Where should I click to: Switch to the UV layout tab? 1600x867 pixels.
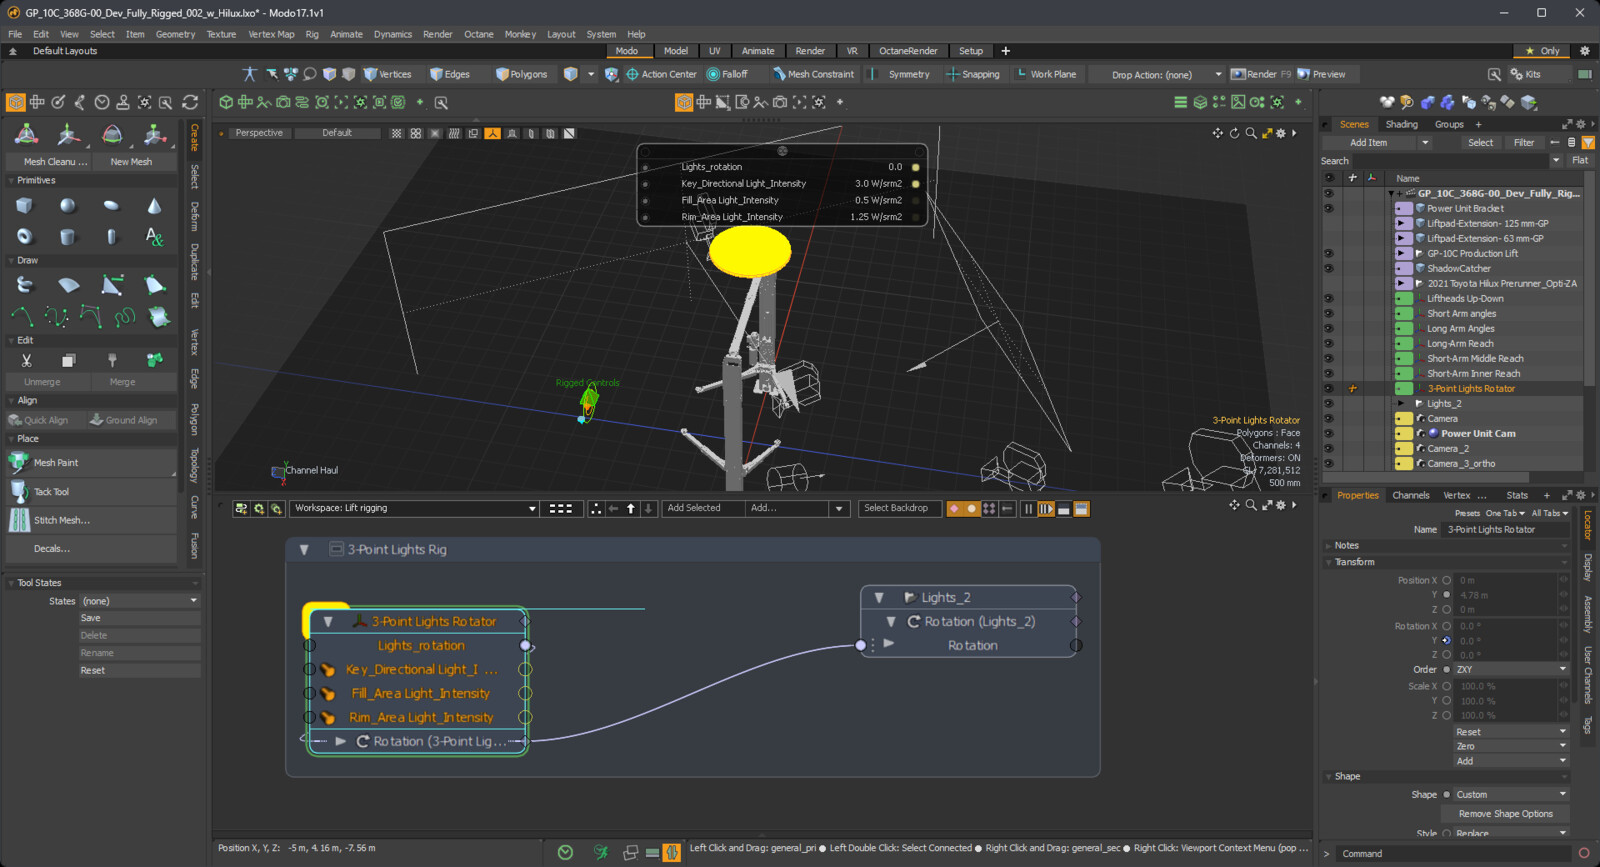714,51
